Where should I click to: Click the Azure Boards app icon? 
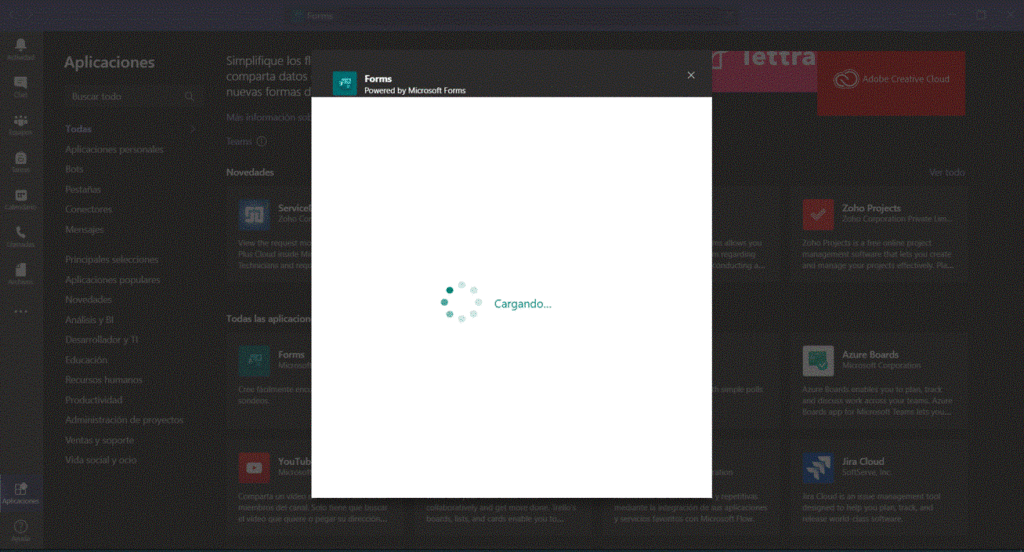pos(818,360)
